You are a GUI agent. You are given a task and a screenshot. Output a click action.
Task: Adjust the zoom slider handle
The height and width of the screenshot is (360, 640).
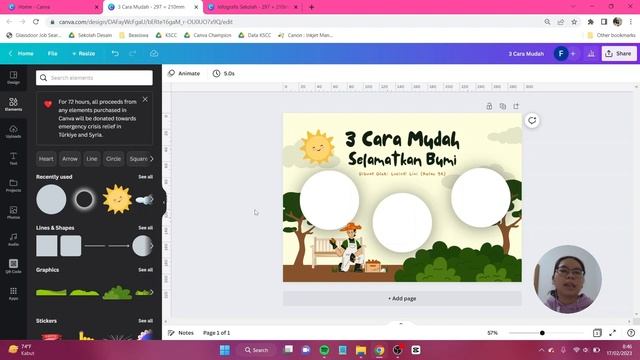542,333
